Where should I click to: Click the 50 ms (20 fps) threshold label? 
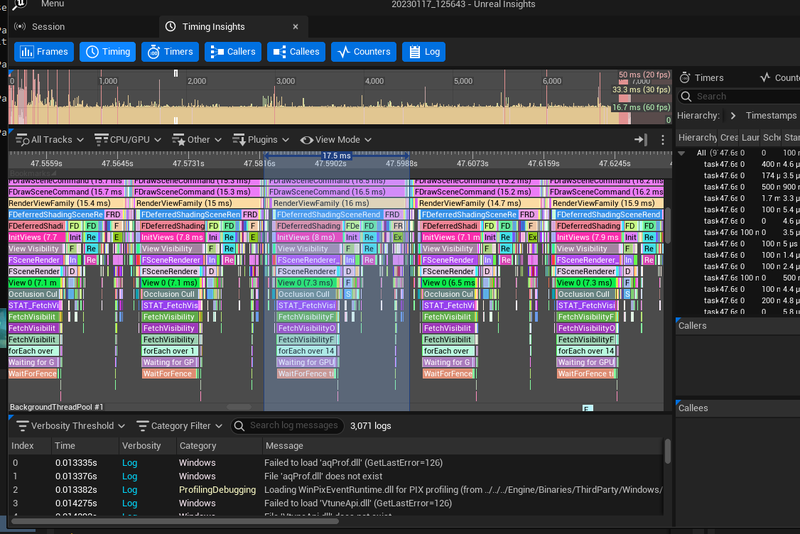coord(644,75)
